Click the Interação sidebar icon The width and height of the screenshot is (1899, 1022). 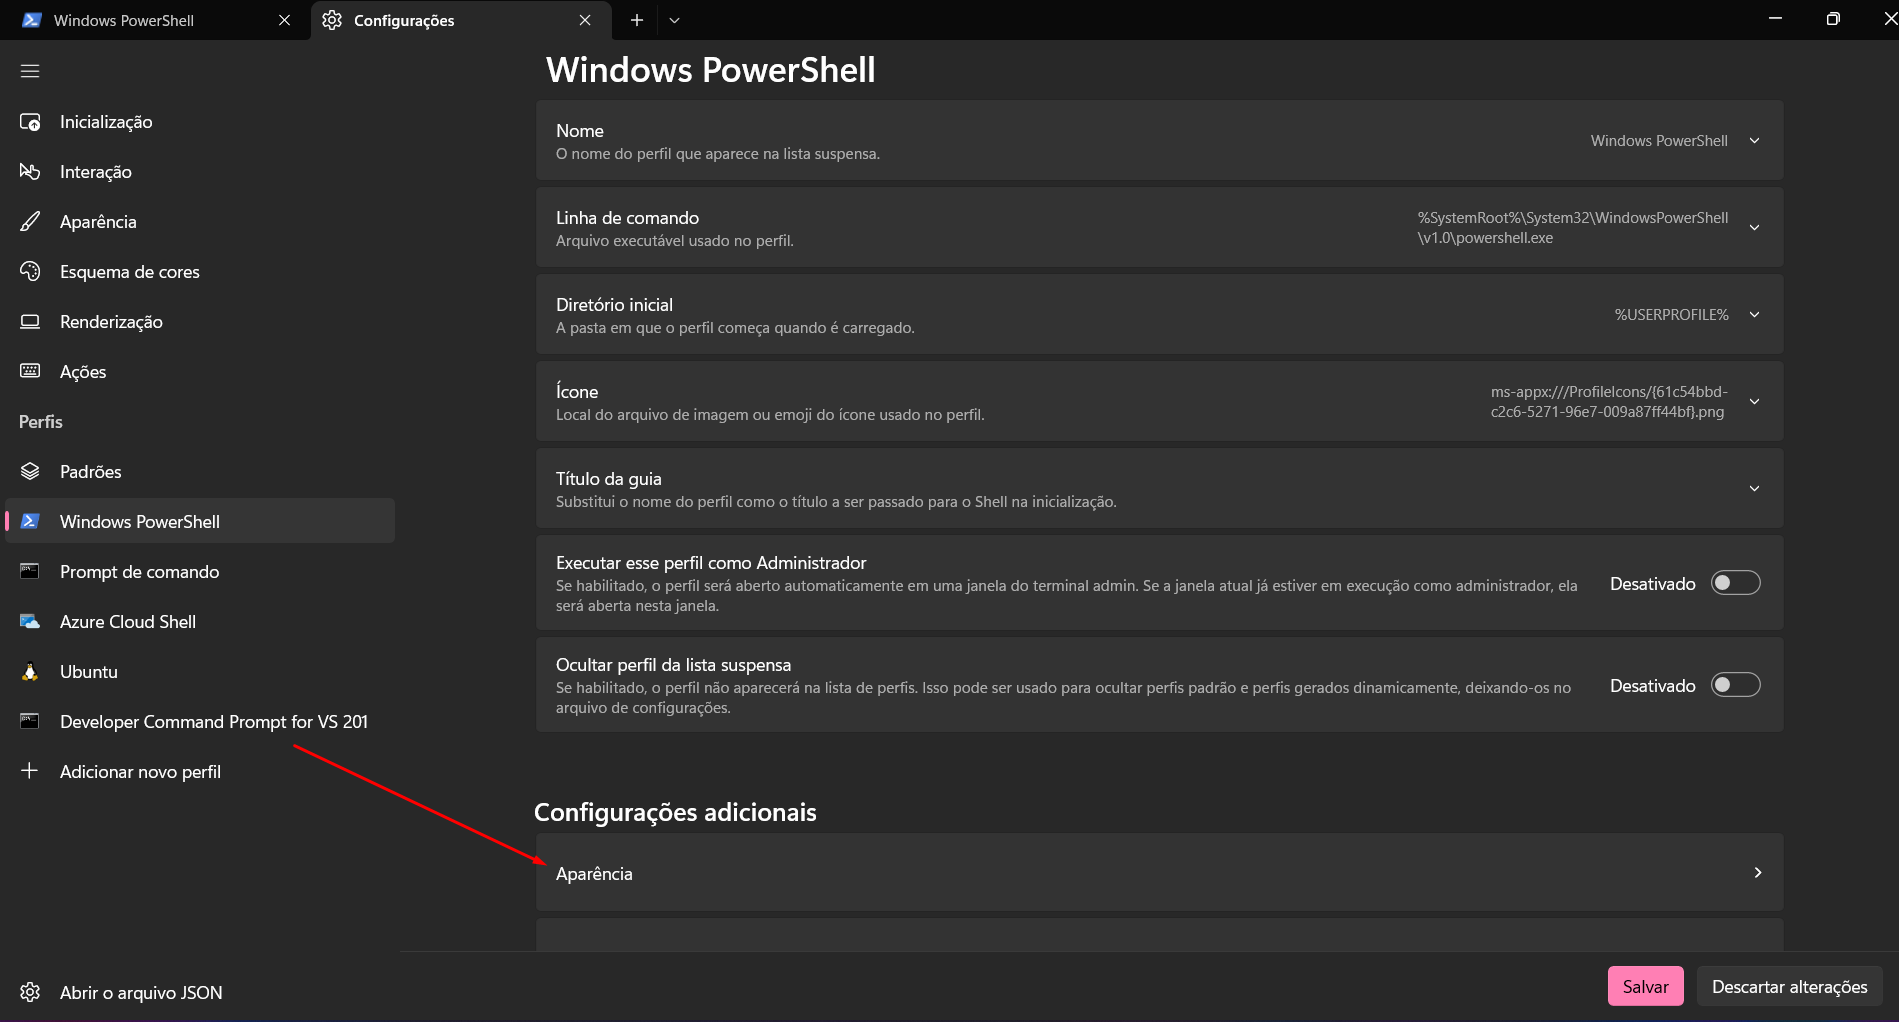pyautogui.click(x=30, y=172)
